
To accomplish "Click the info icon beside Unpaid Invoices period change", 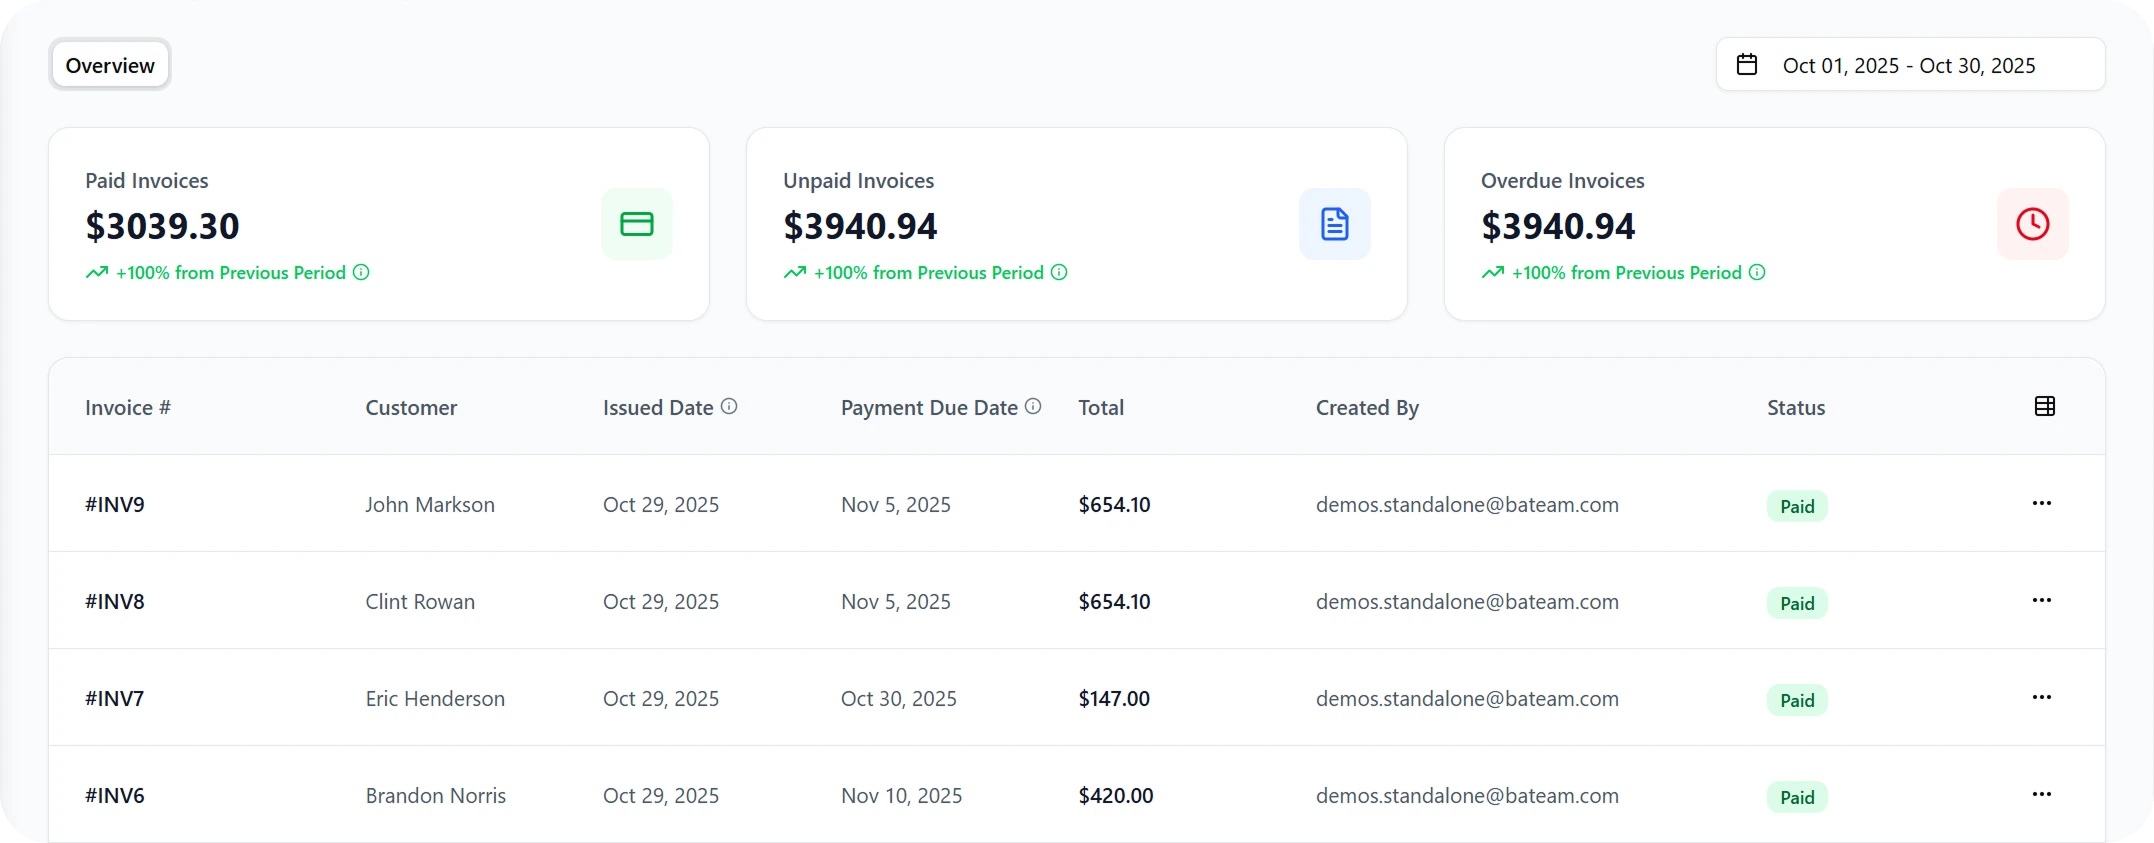I will (x=1059, y=272).
